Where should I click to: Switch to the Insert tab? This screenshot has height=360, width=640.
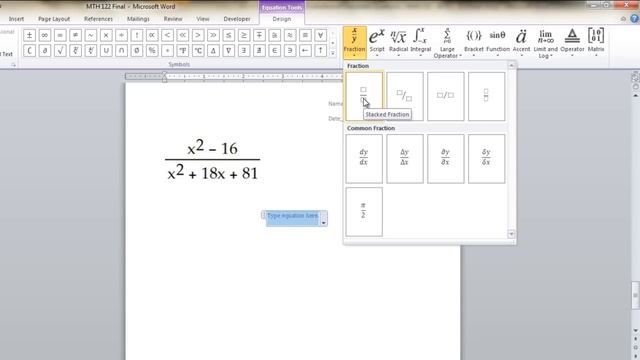(16, 19)
